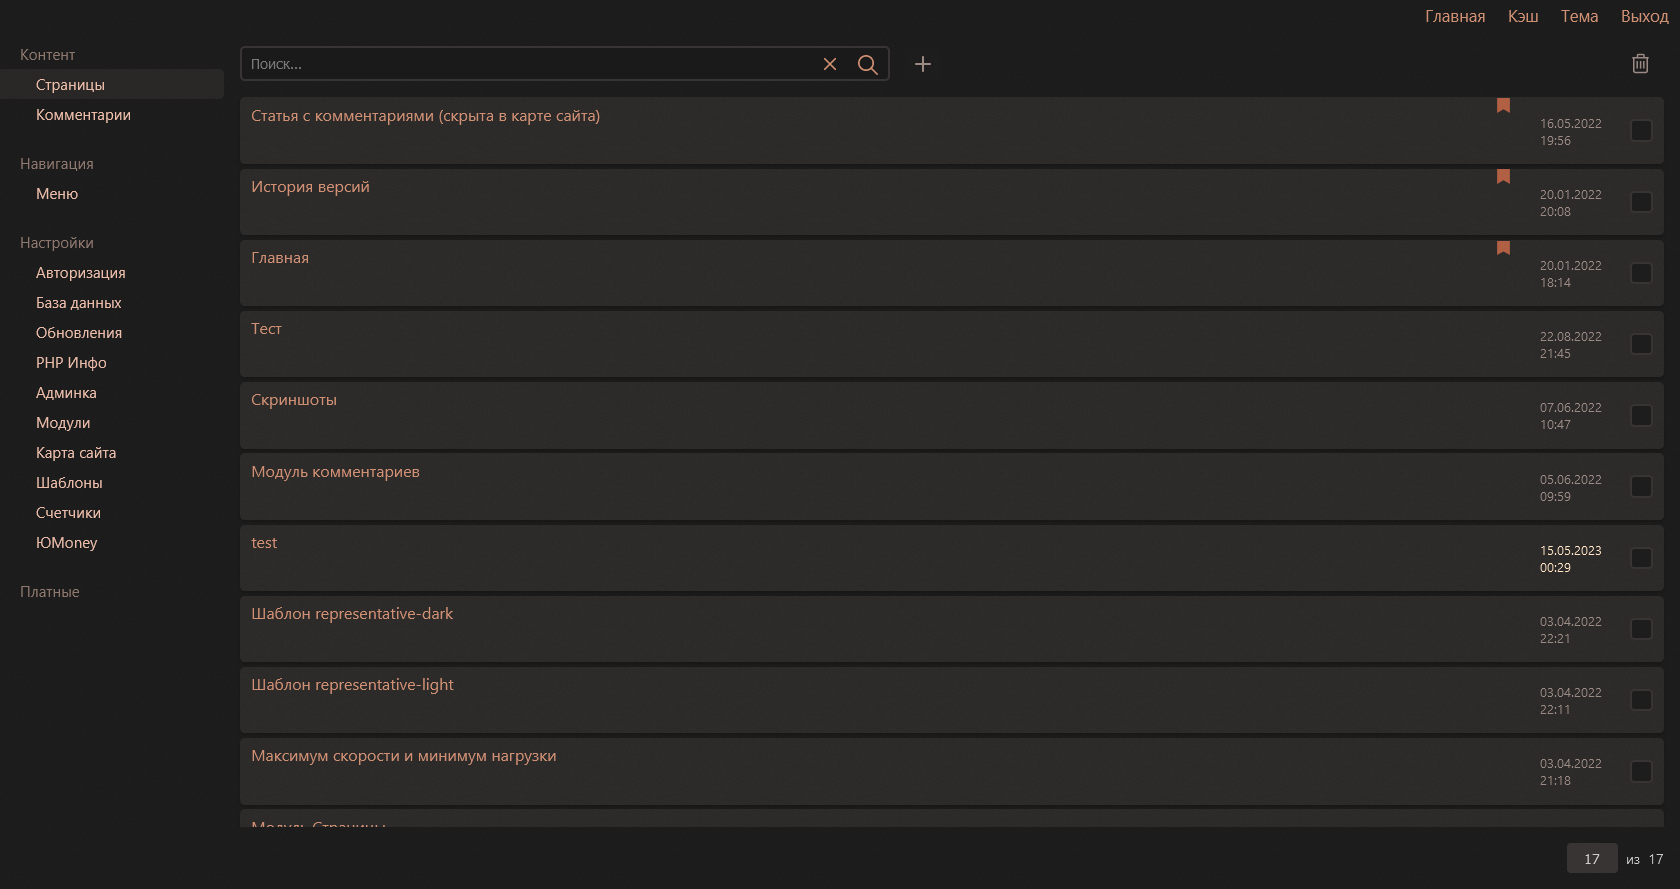Click the Платные section heading
This screenshot has height=889, width=1680.
coord(50,592)
